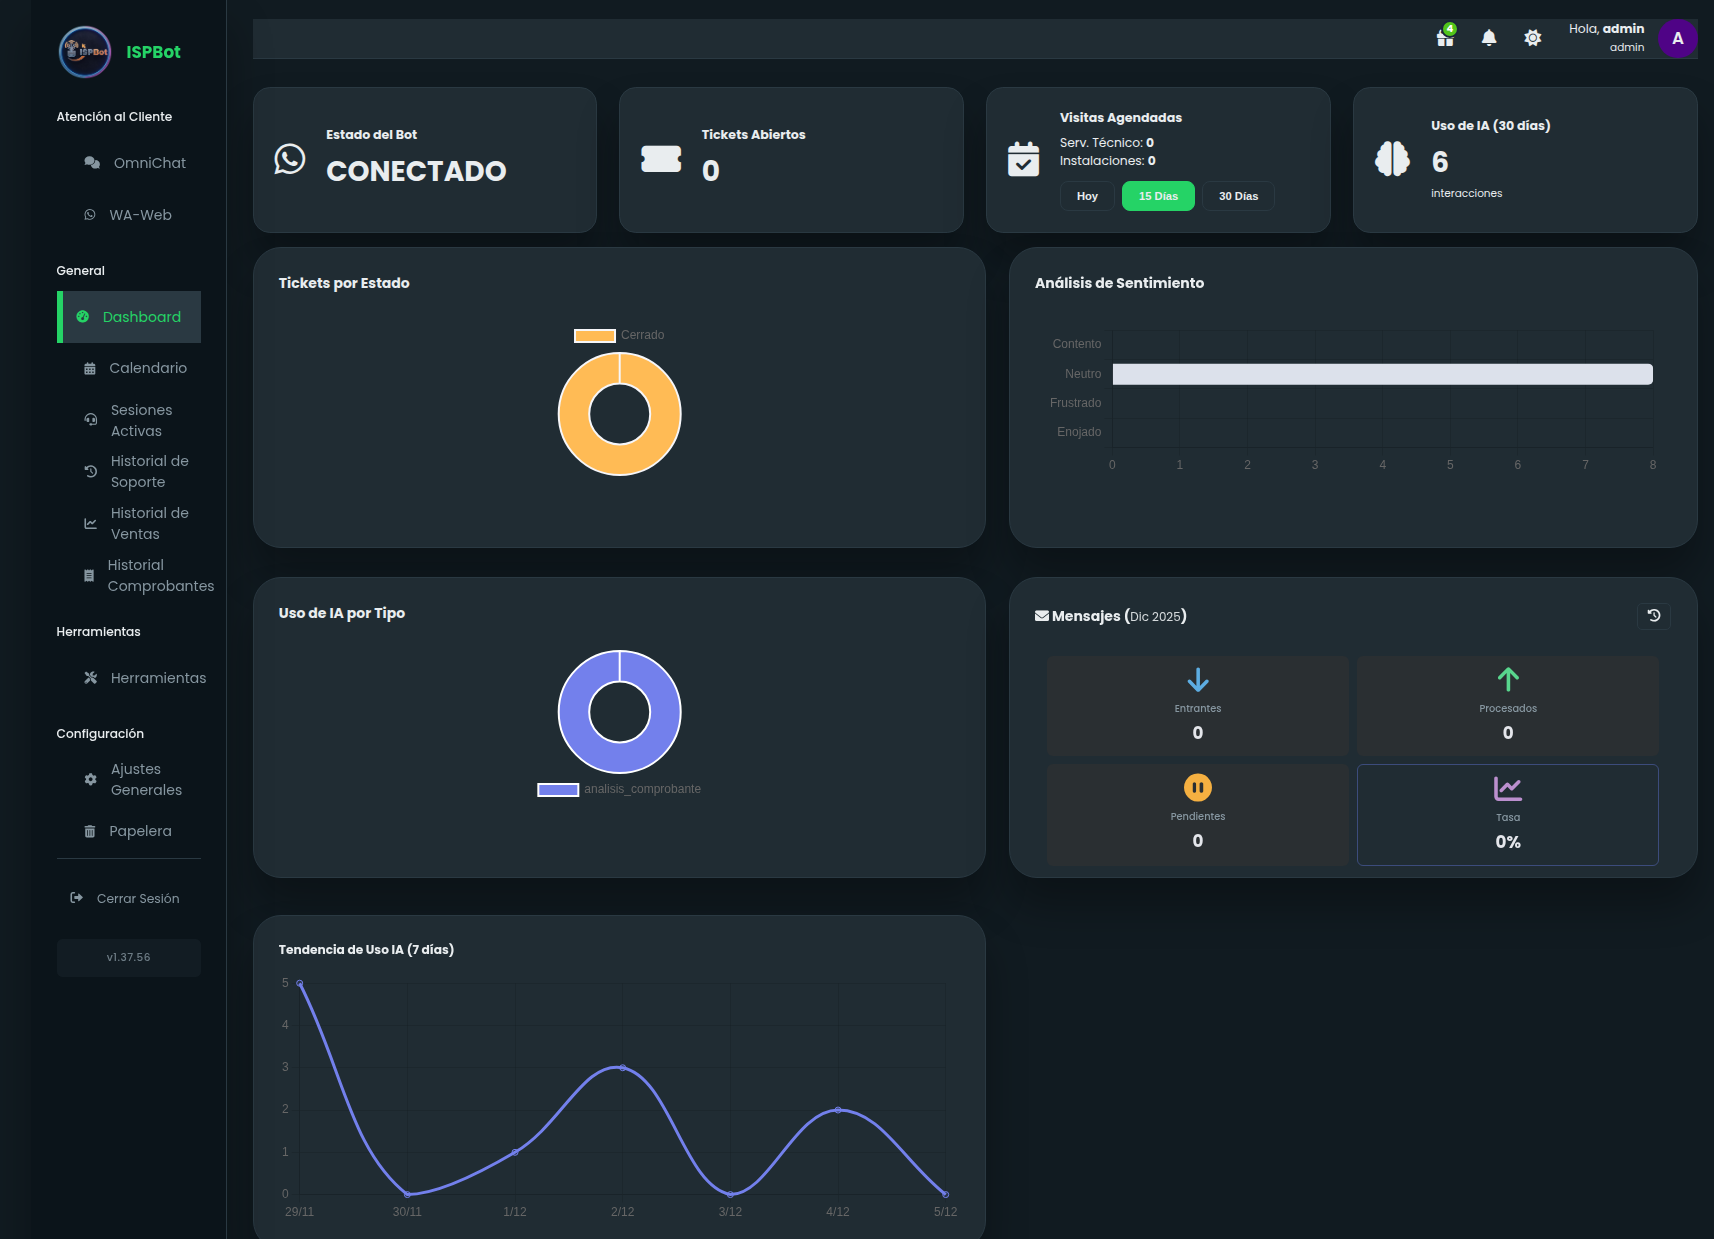Switch Visitas Agendadas to 30 Días
This screenshot has height=1239, width=1714.
point(1237,196)
